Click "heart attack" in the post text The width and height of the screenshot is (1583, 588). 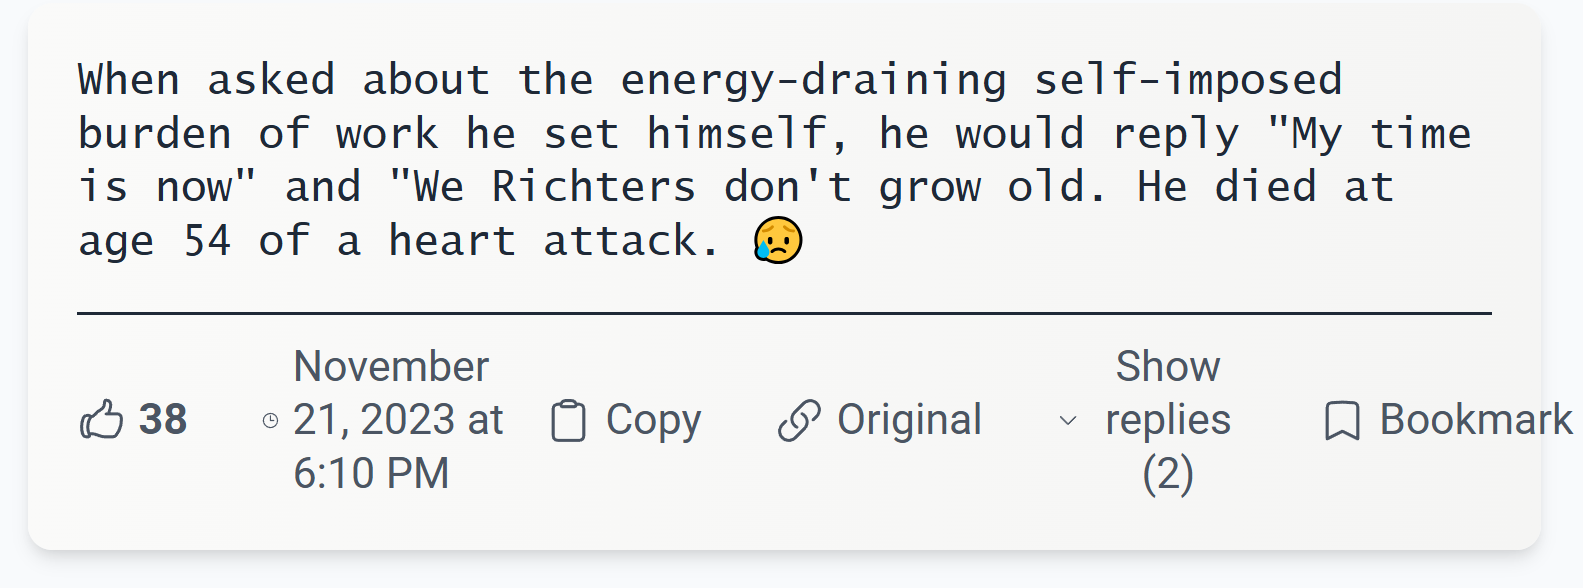coord(552,241)
